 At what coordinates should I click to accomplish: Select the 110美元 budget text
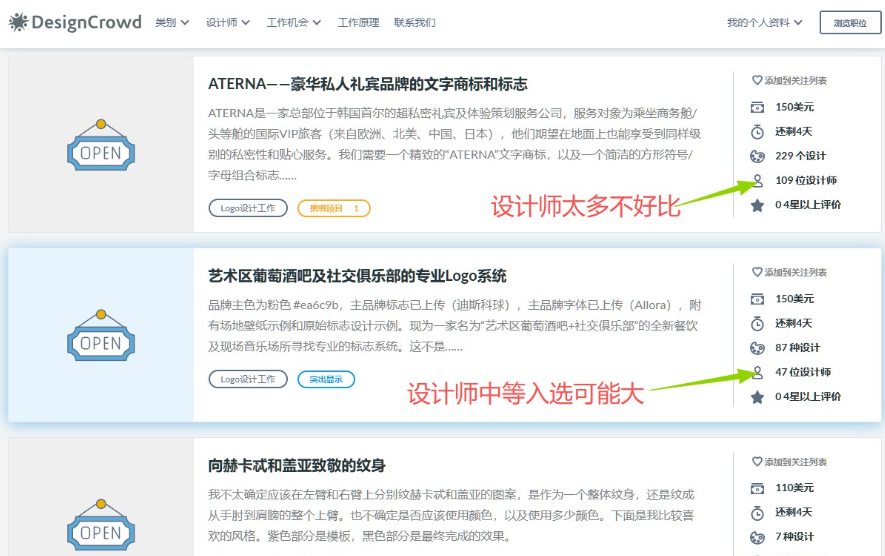point(795,488)
